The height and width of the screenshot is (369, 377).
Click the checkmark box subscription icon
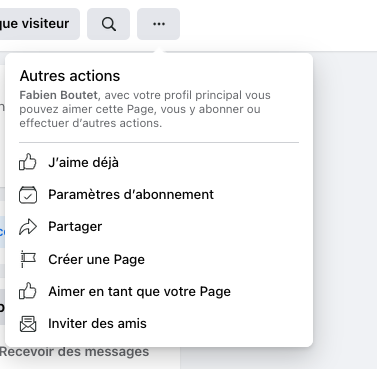pos(28,195)
